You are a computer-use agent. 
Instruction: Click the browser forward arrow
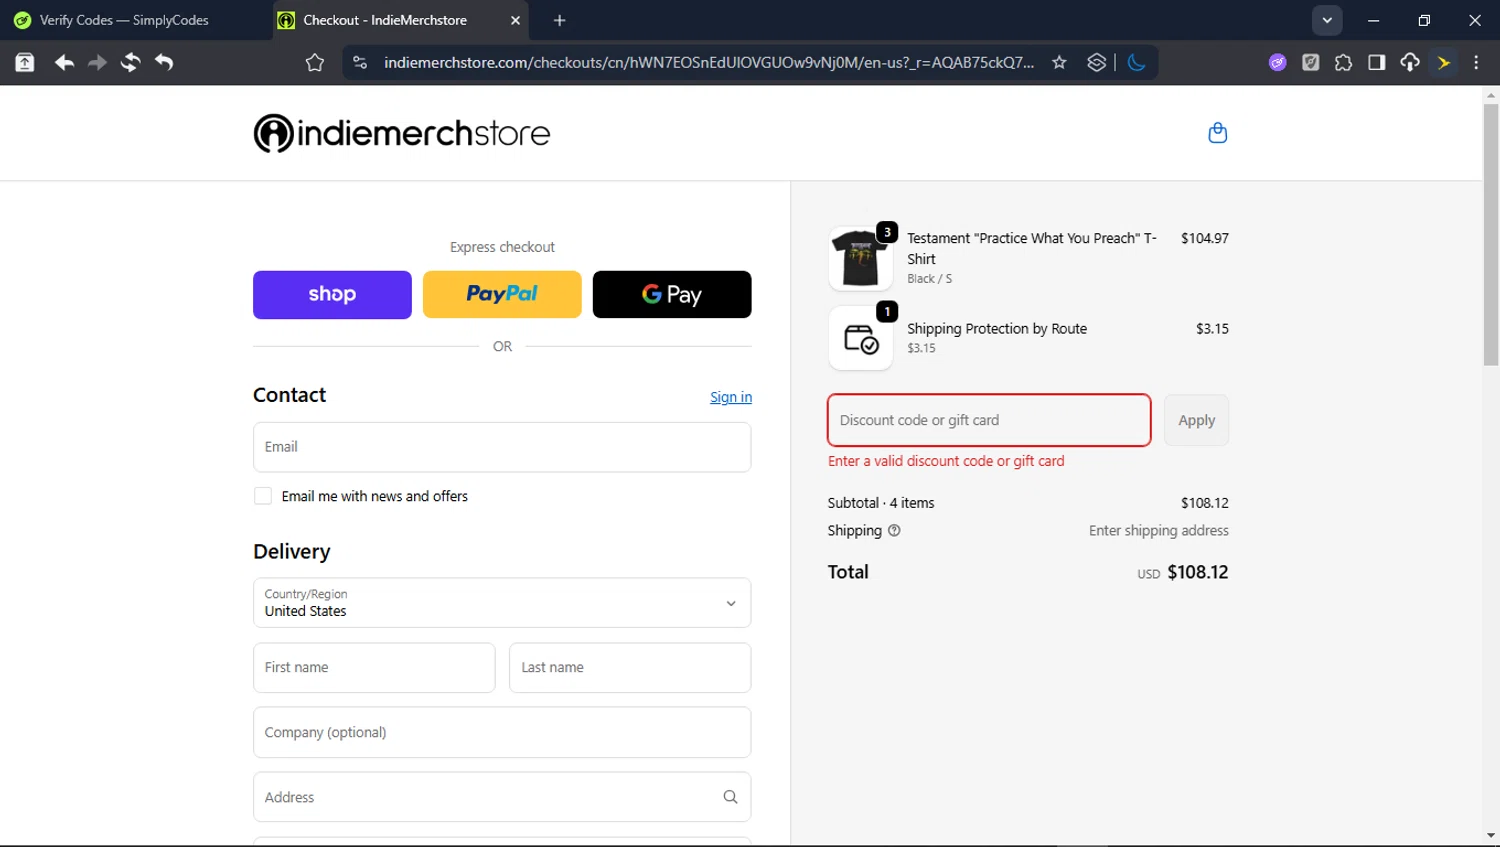tap(97, 62)
